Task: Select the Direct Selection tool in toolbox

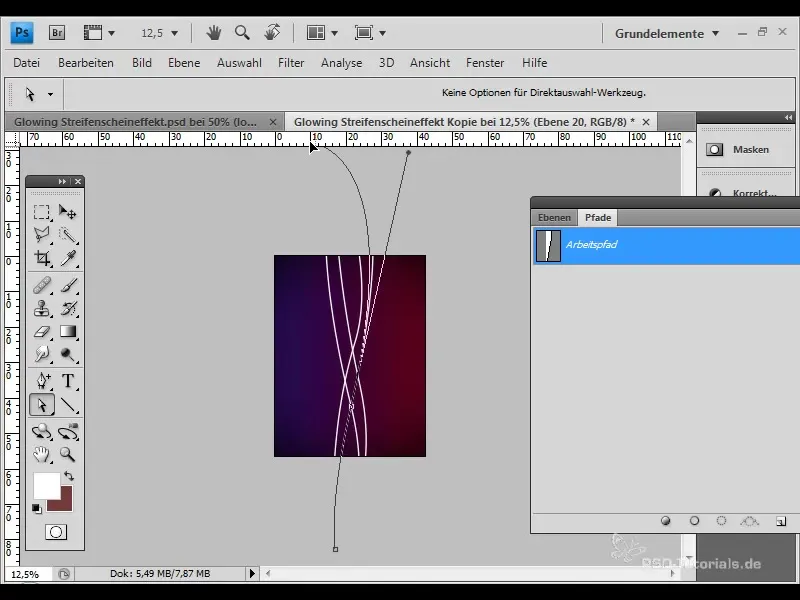Action: point(41,405)
